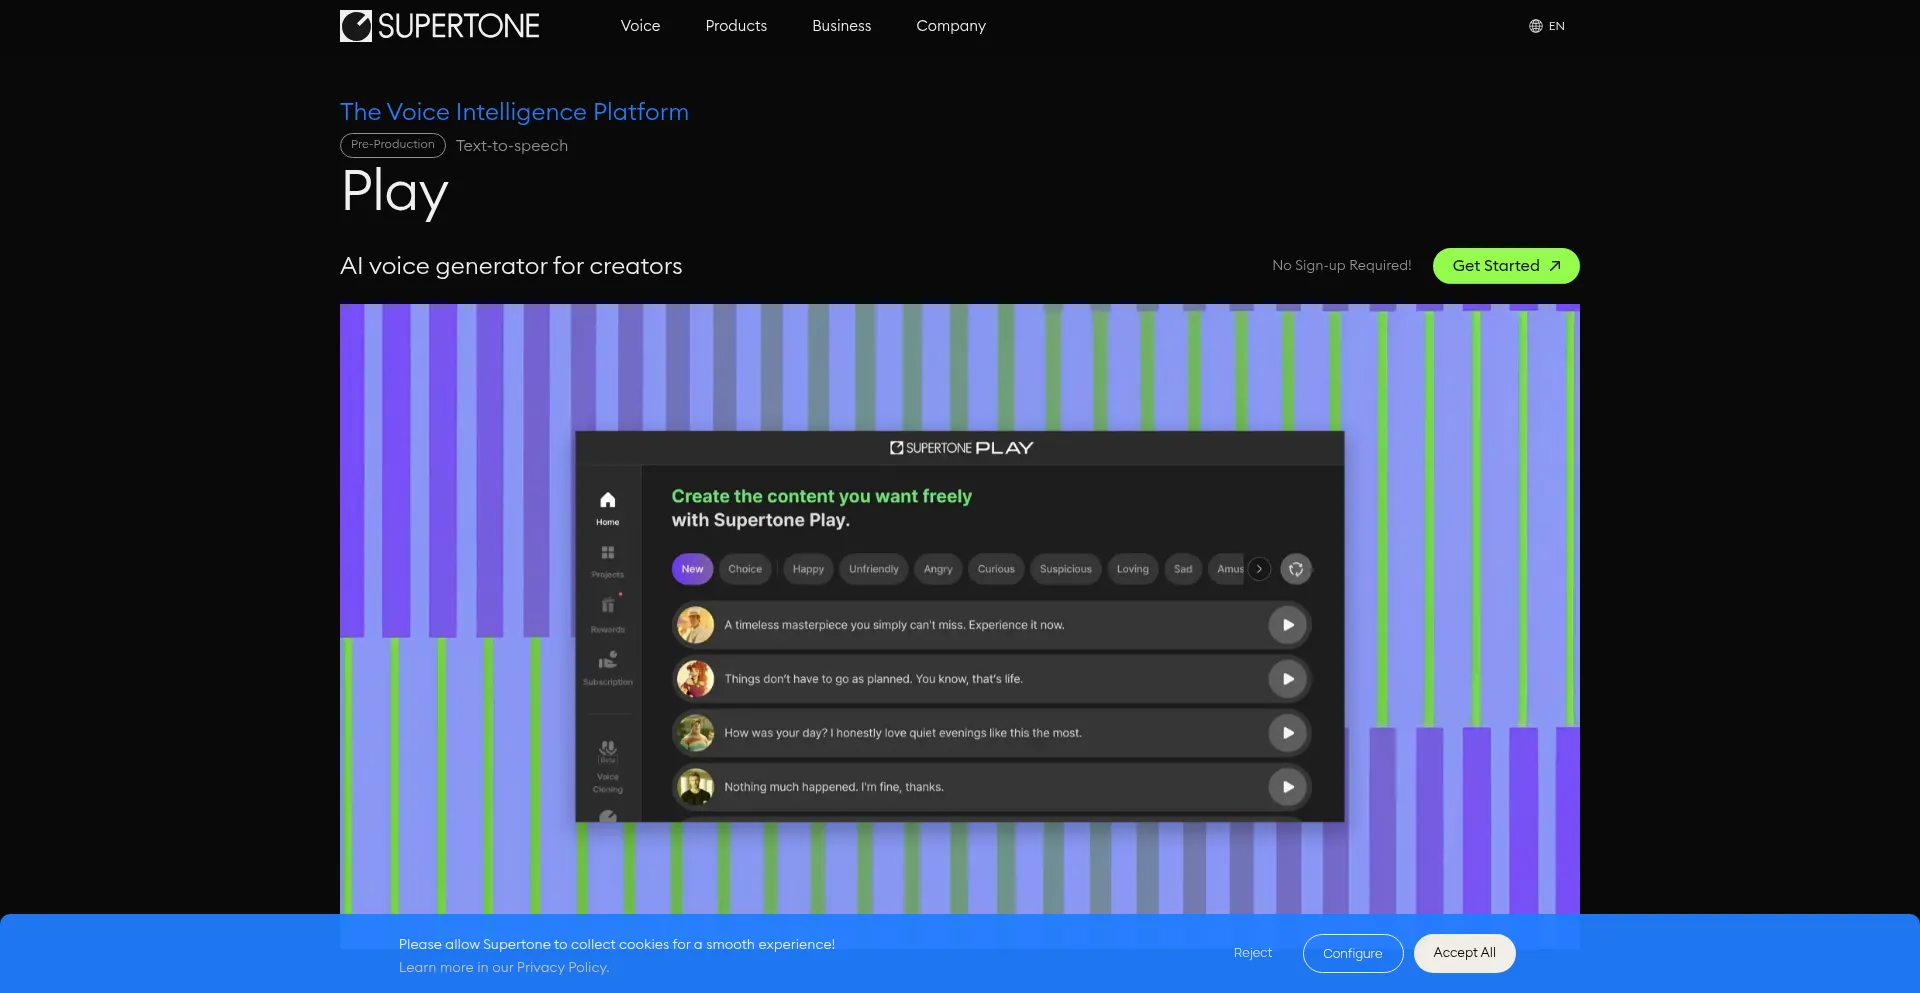This screenshot has width=1920, height=993.
Task: Play the "A timeless masterpiece" sample
Action: point(1288,625)
